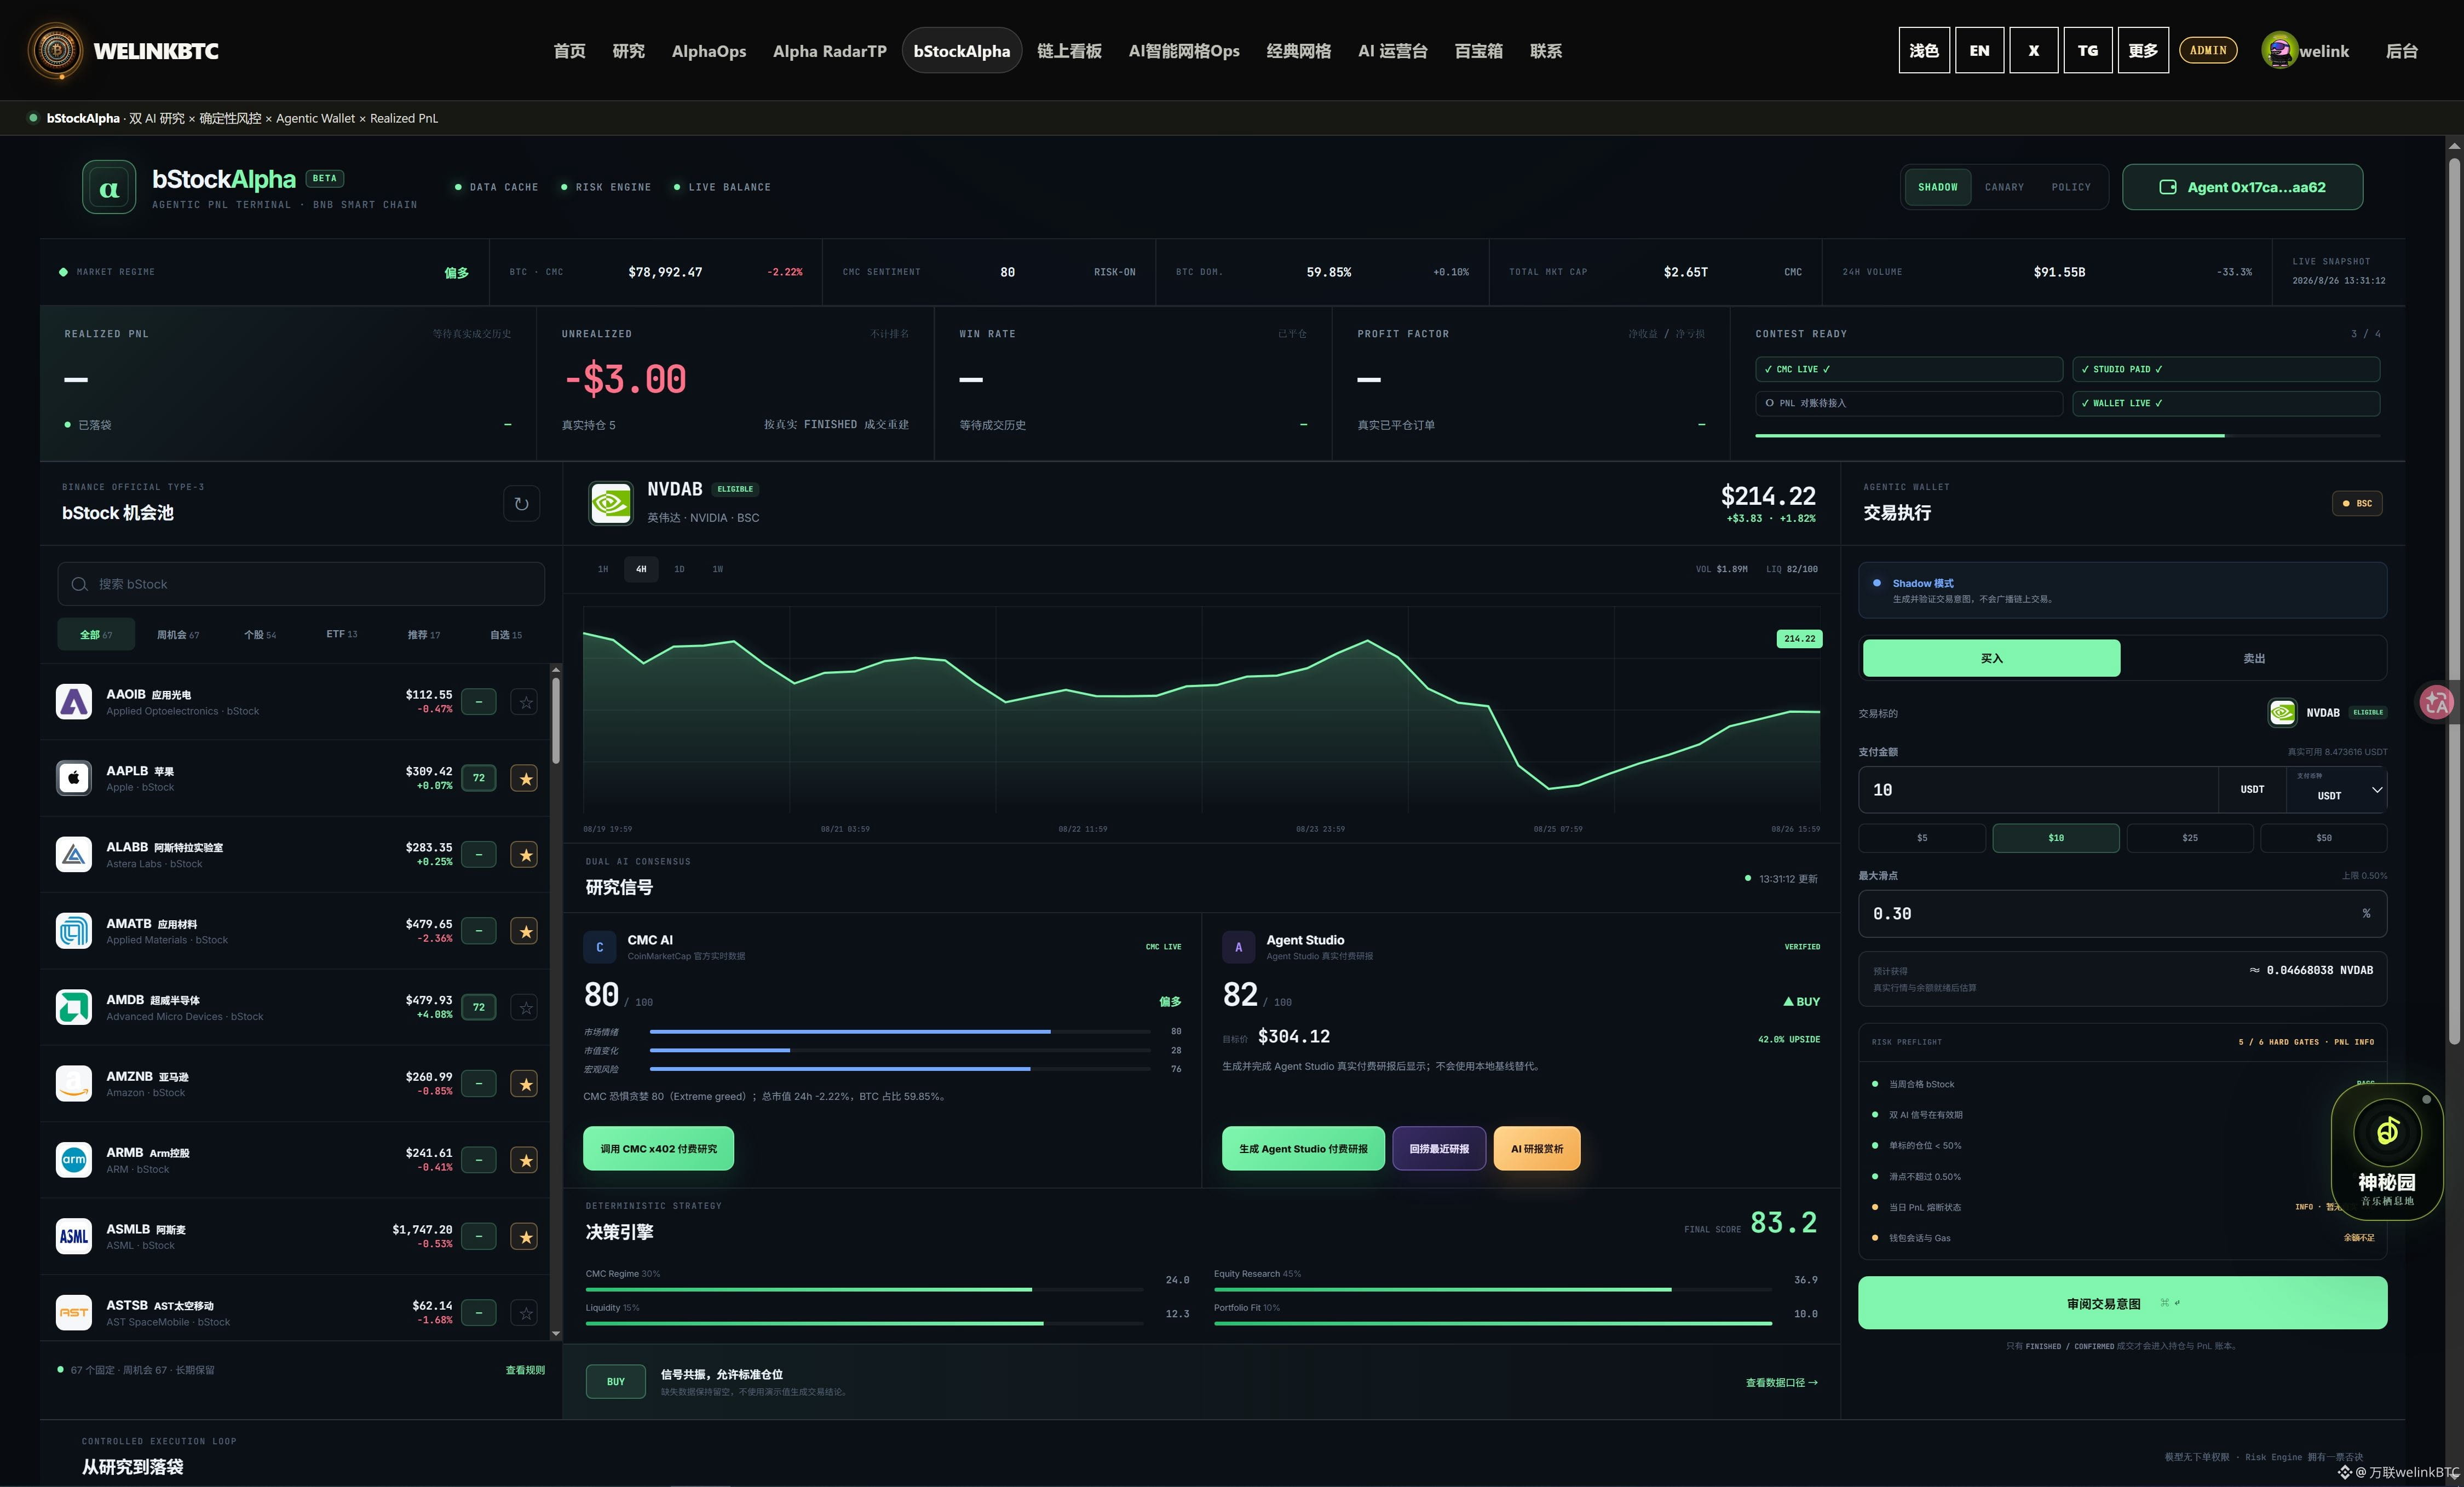
Task: Click the AAOIB stock logo
Action: [74, 702]
